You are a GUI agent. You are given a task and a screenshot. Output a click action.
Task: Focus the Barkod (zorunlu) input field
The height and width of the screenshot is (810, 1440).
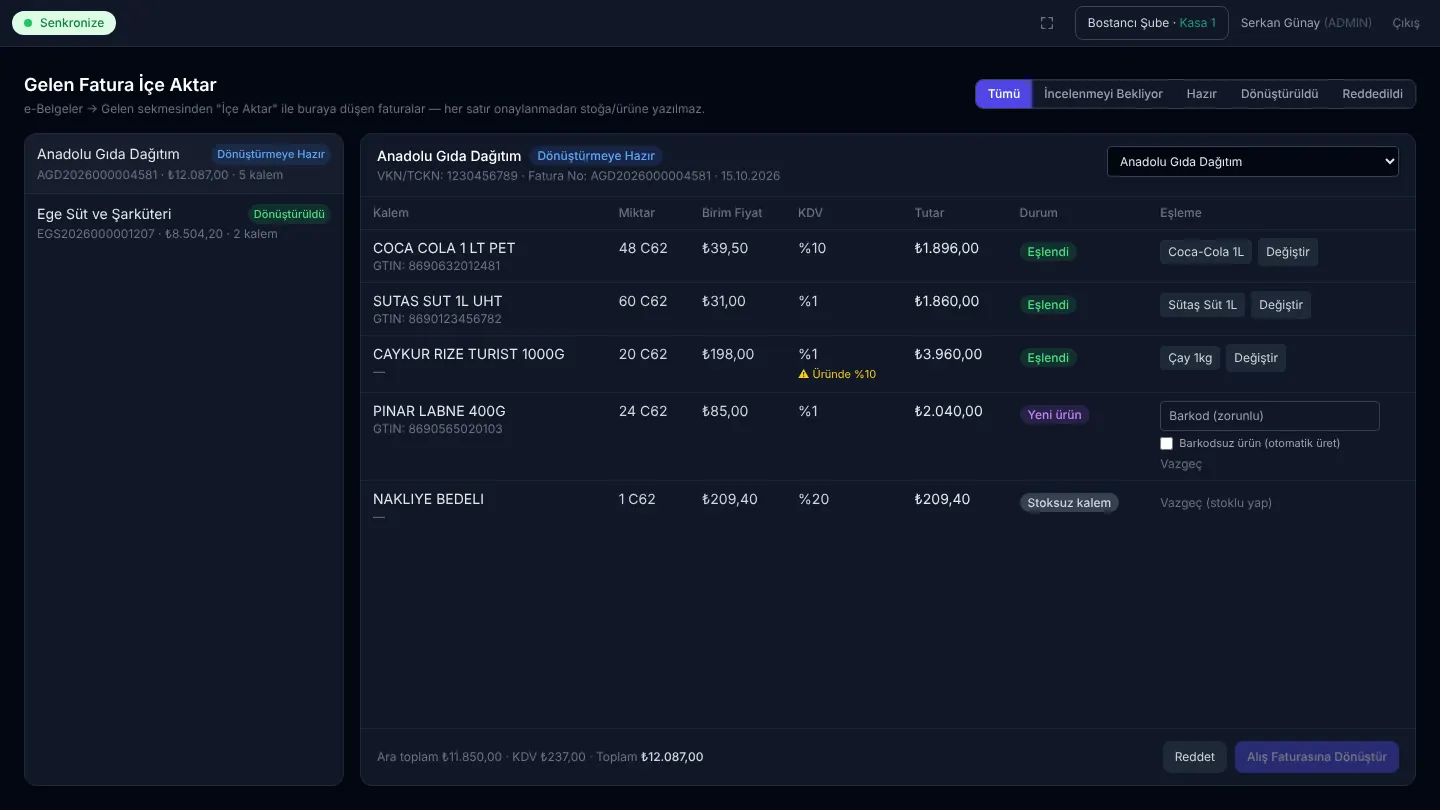(1269, 416)
